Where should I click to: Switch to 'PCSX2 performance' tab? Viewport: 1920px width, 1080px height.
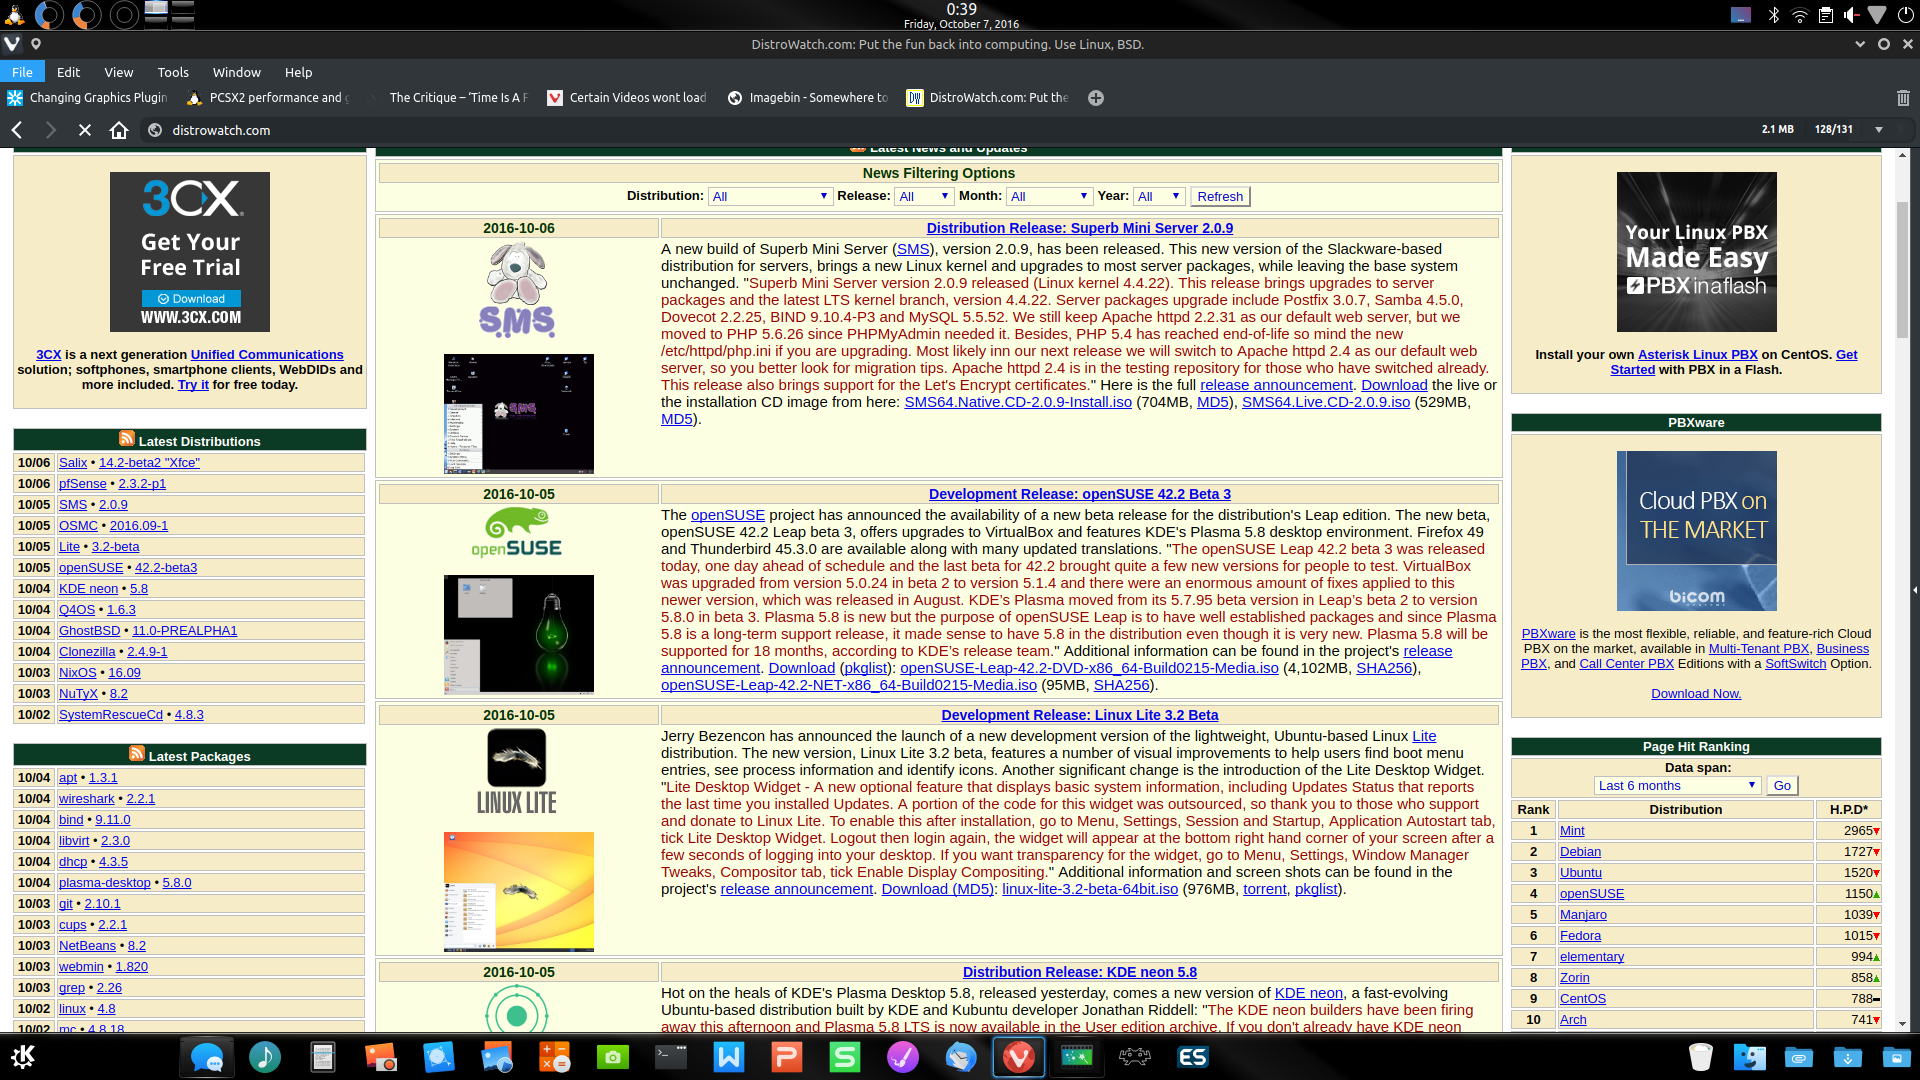point(268,98)
